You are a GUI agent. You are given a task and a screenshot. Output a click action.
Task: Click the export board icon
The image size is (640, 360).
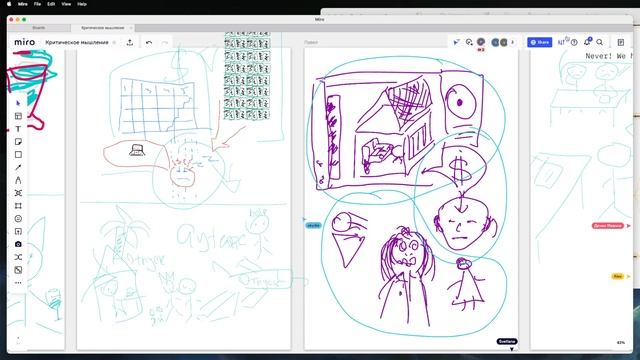[130, 42]
